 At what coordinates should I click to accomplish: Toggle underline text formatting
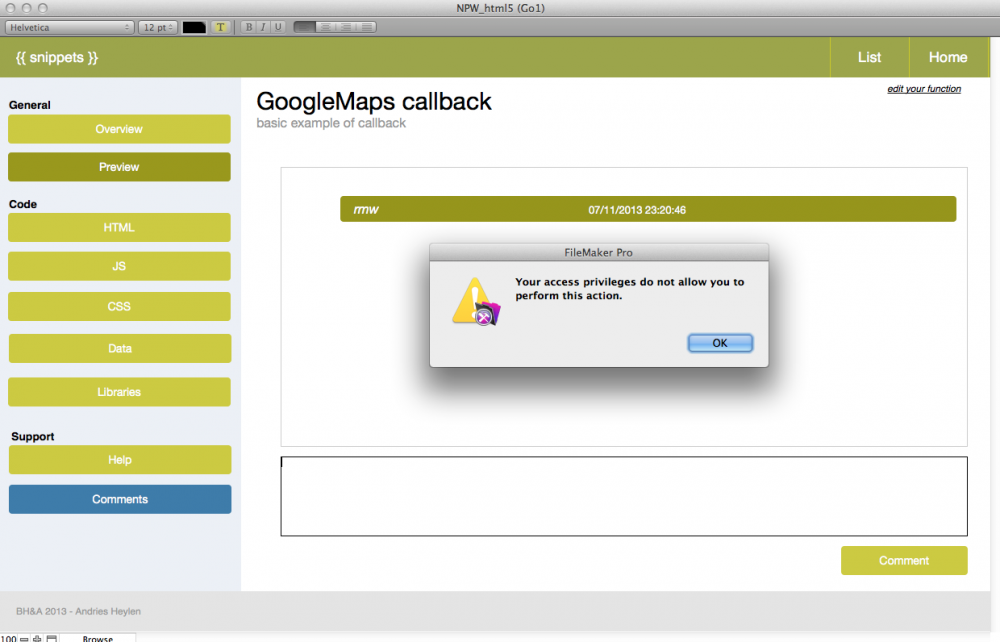pos(278,27)
